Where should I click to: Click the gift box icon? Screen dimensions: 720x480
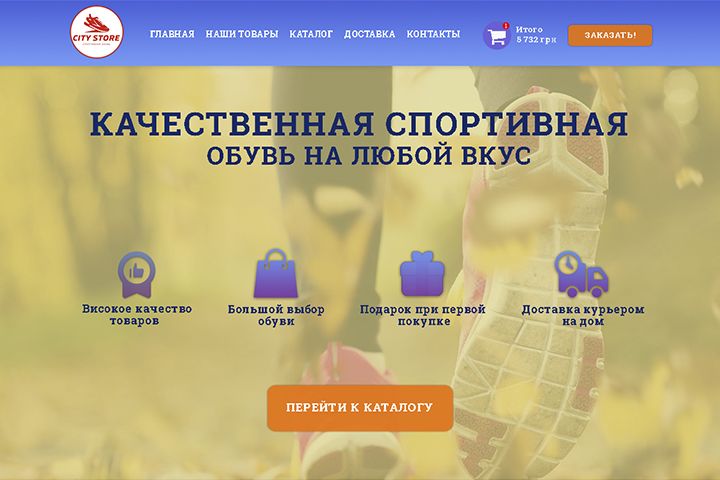point(422,273)
